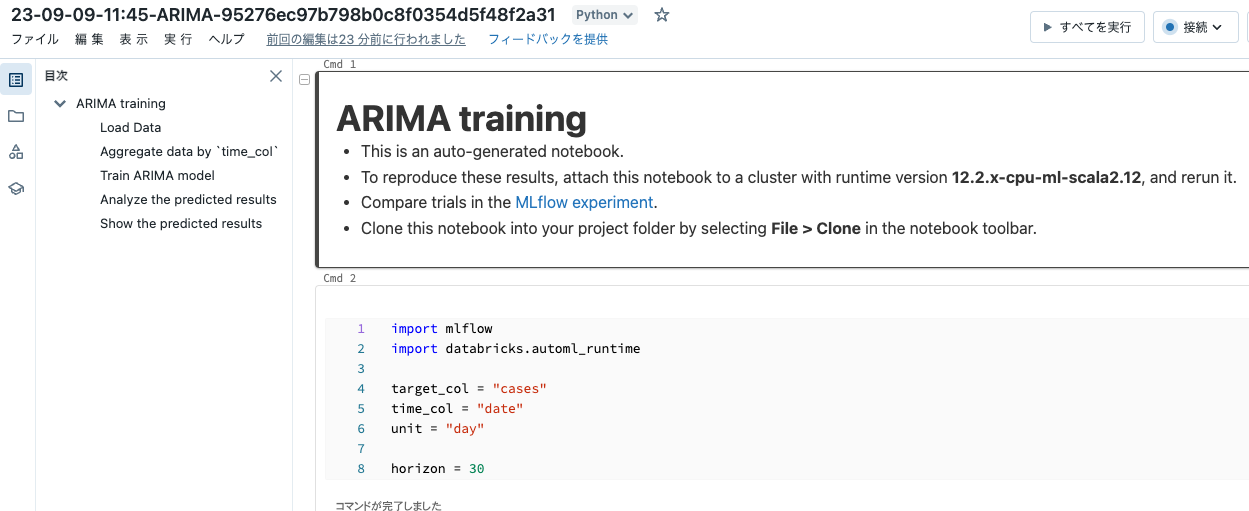The image size is (1249, 511).
Task: Click フィードバックを提供 feedback link
Action: (547, 39)
